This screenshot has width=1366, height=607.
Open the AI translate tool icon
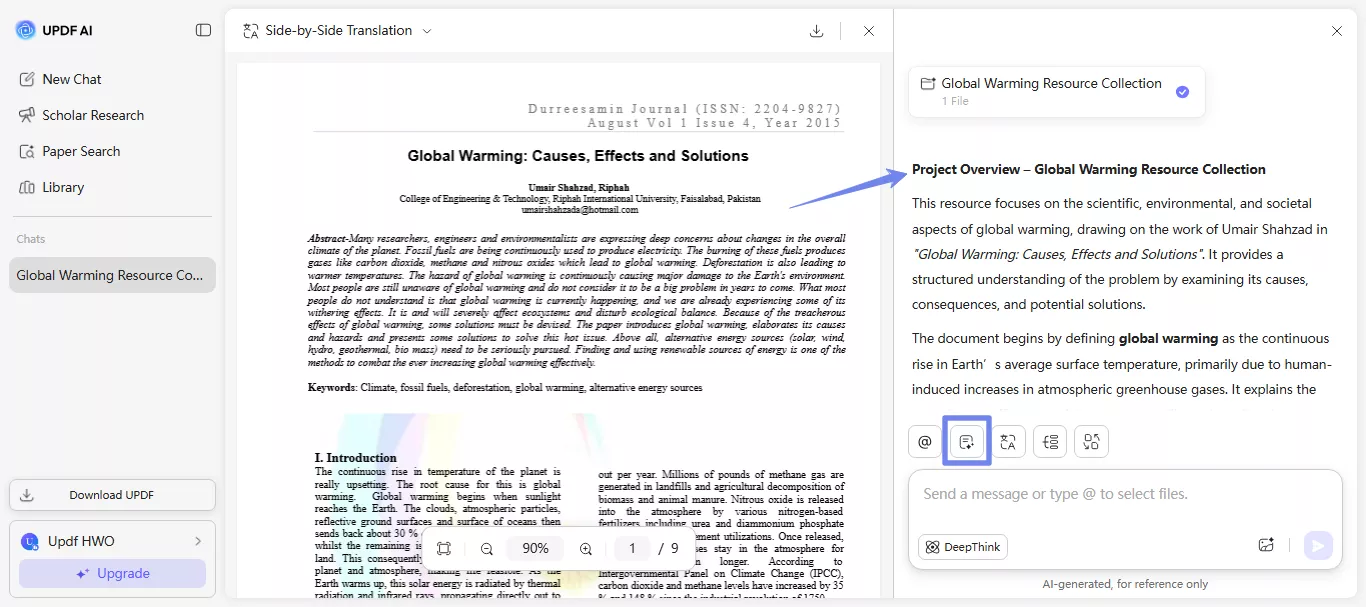(x=1008, y=441)
